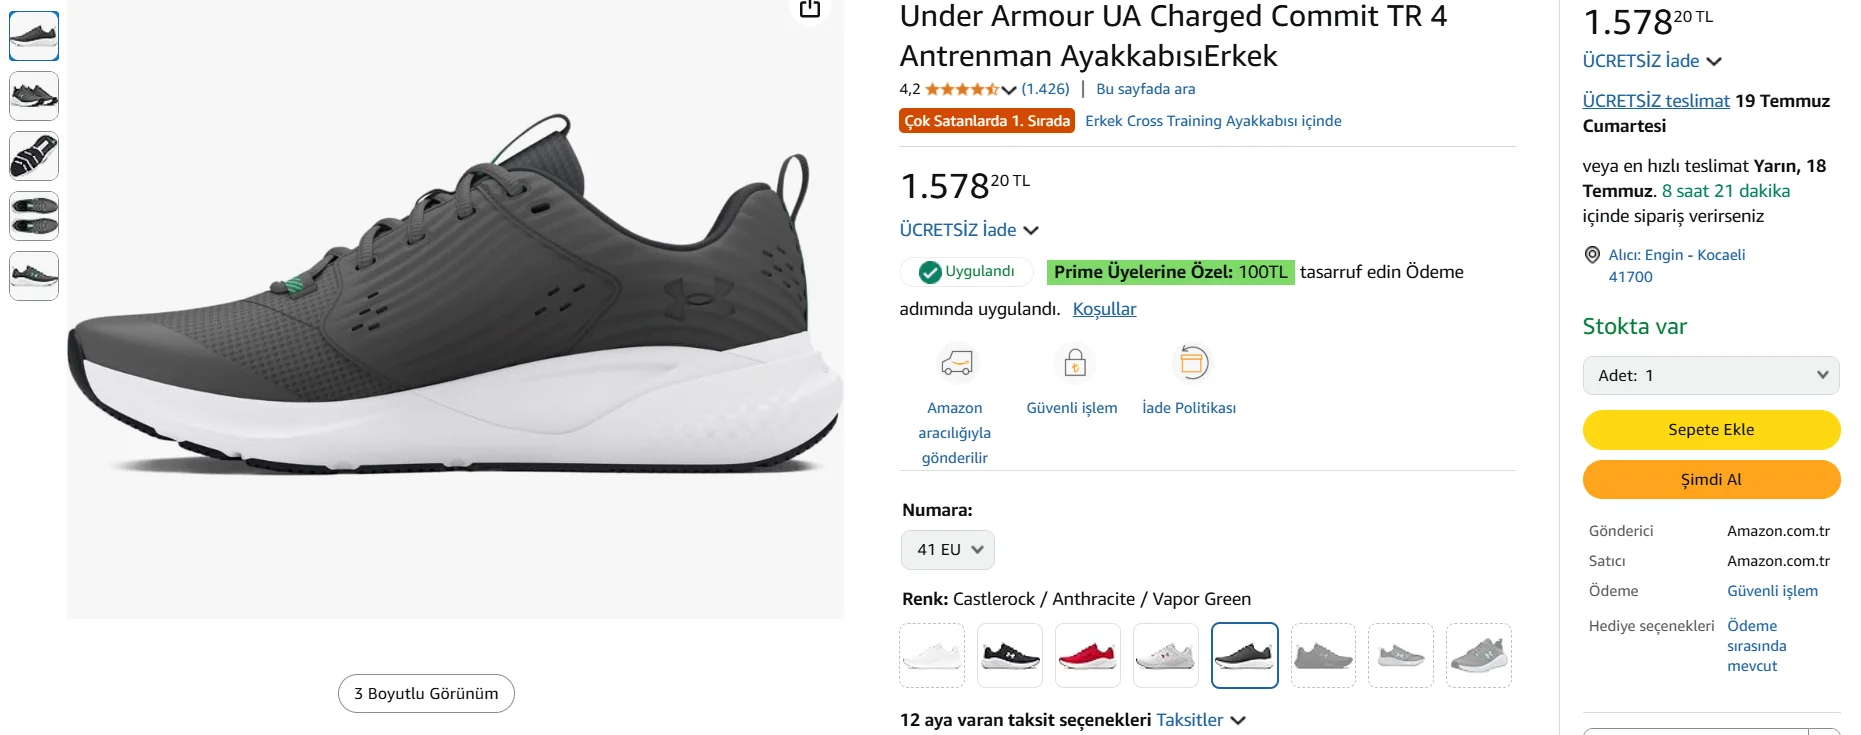This screenshot has height=735, width=1861.
Task: Add item with Sepete Ekle button
Action: [x=1710, y=430]
